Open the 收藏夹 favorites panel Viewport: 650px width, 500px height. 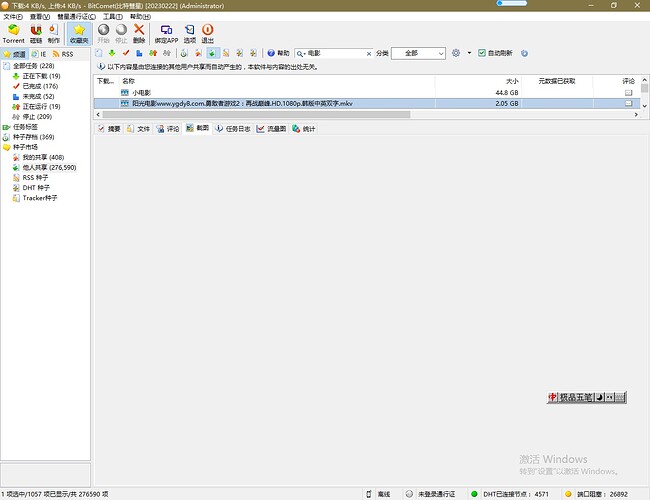[x=79, y=33]
